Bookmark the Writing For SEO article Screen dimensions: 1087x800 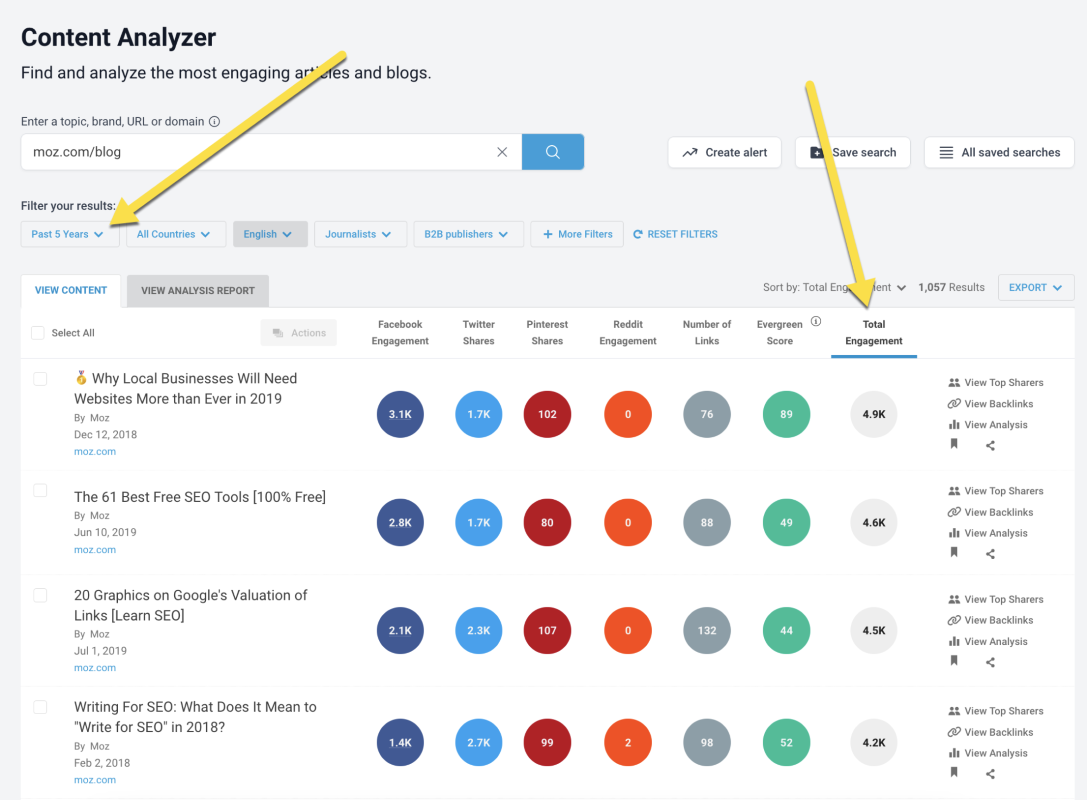point(954,772)
